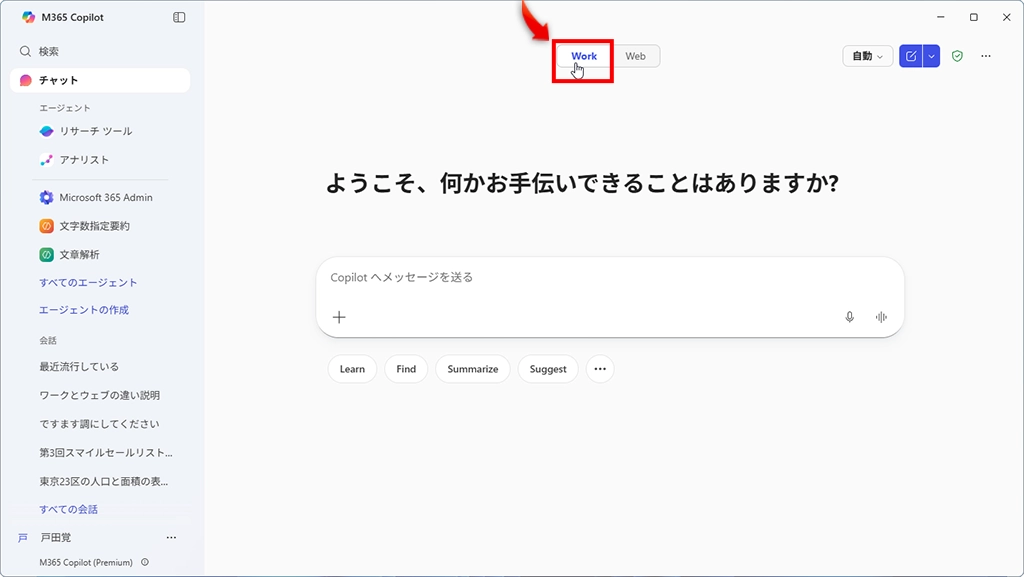The image size is (1024, 577).
Task: Open conversation 第3回スマイルセールリスト
Action: [x=106, y=453]
